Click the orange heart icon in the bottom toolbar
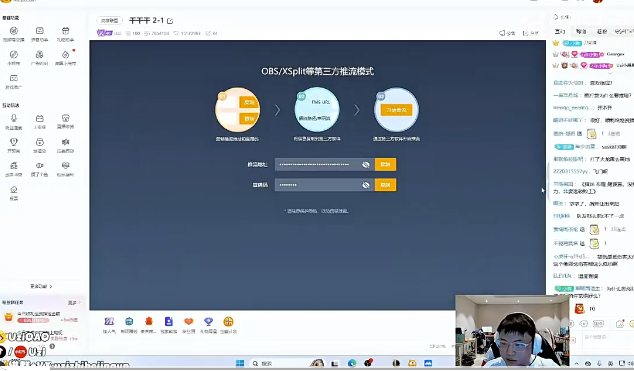 (x=188, y=321)
